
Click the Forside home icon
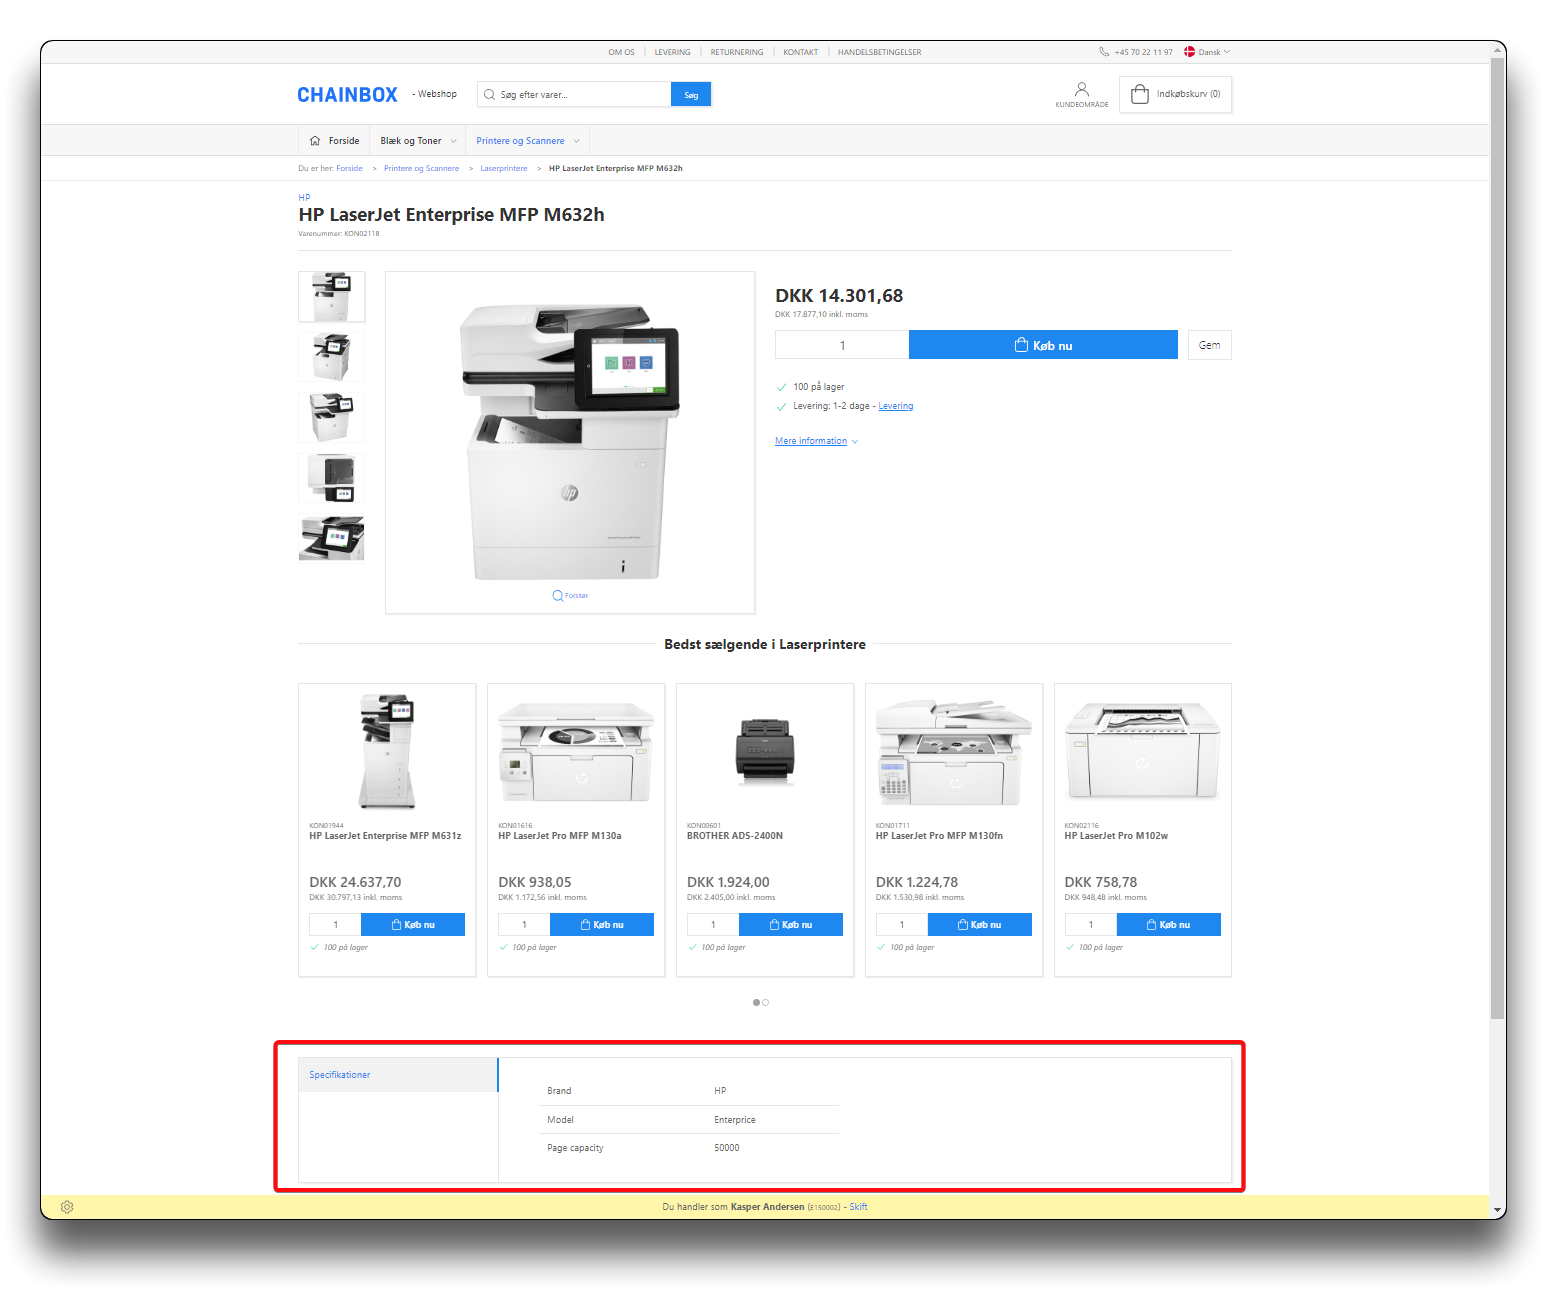[x=315, y=141]
